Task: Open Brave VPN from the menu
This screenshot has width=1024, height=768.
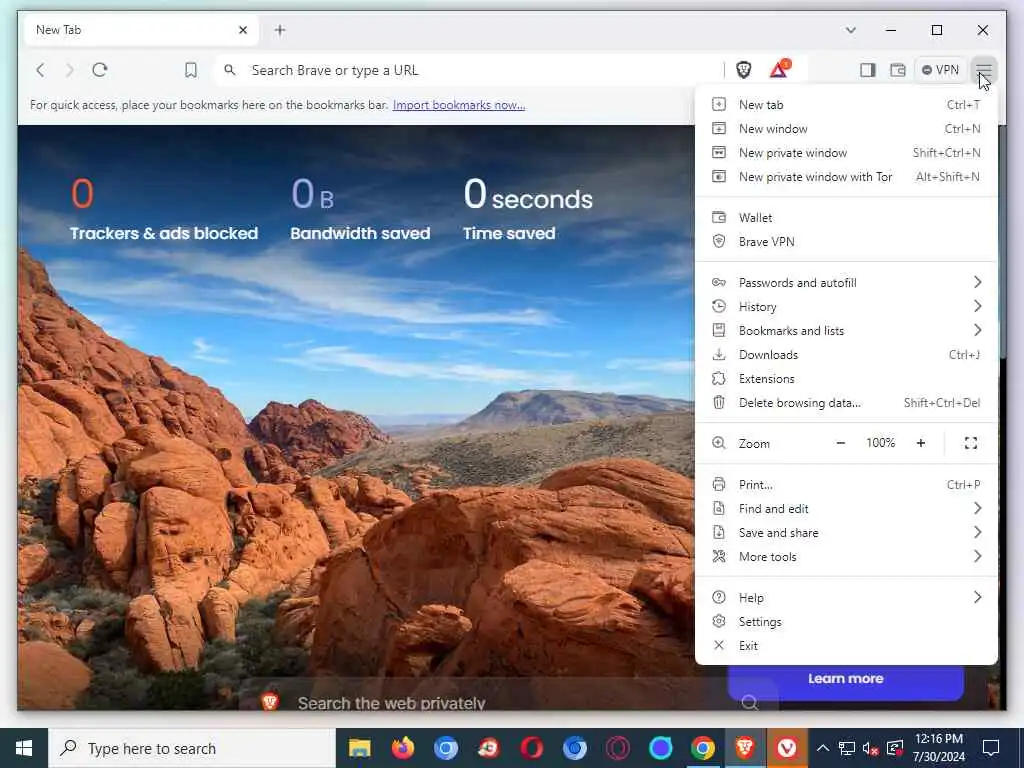Action: (846, 242)
